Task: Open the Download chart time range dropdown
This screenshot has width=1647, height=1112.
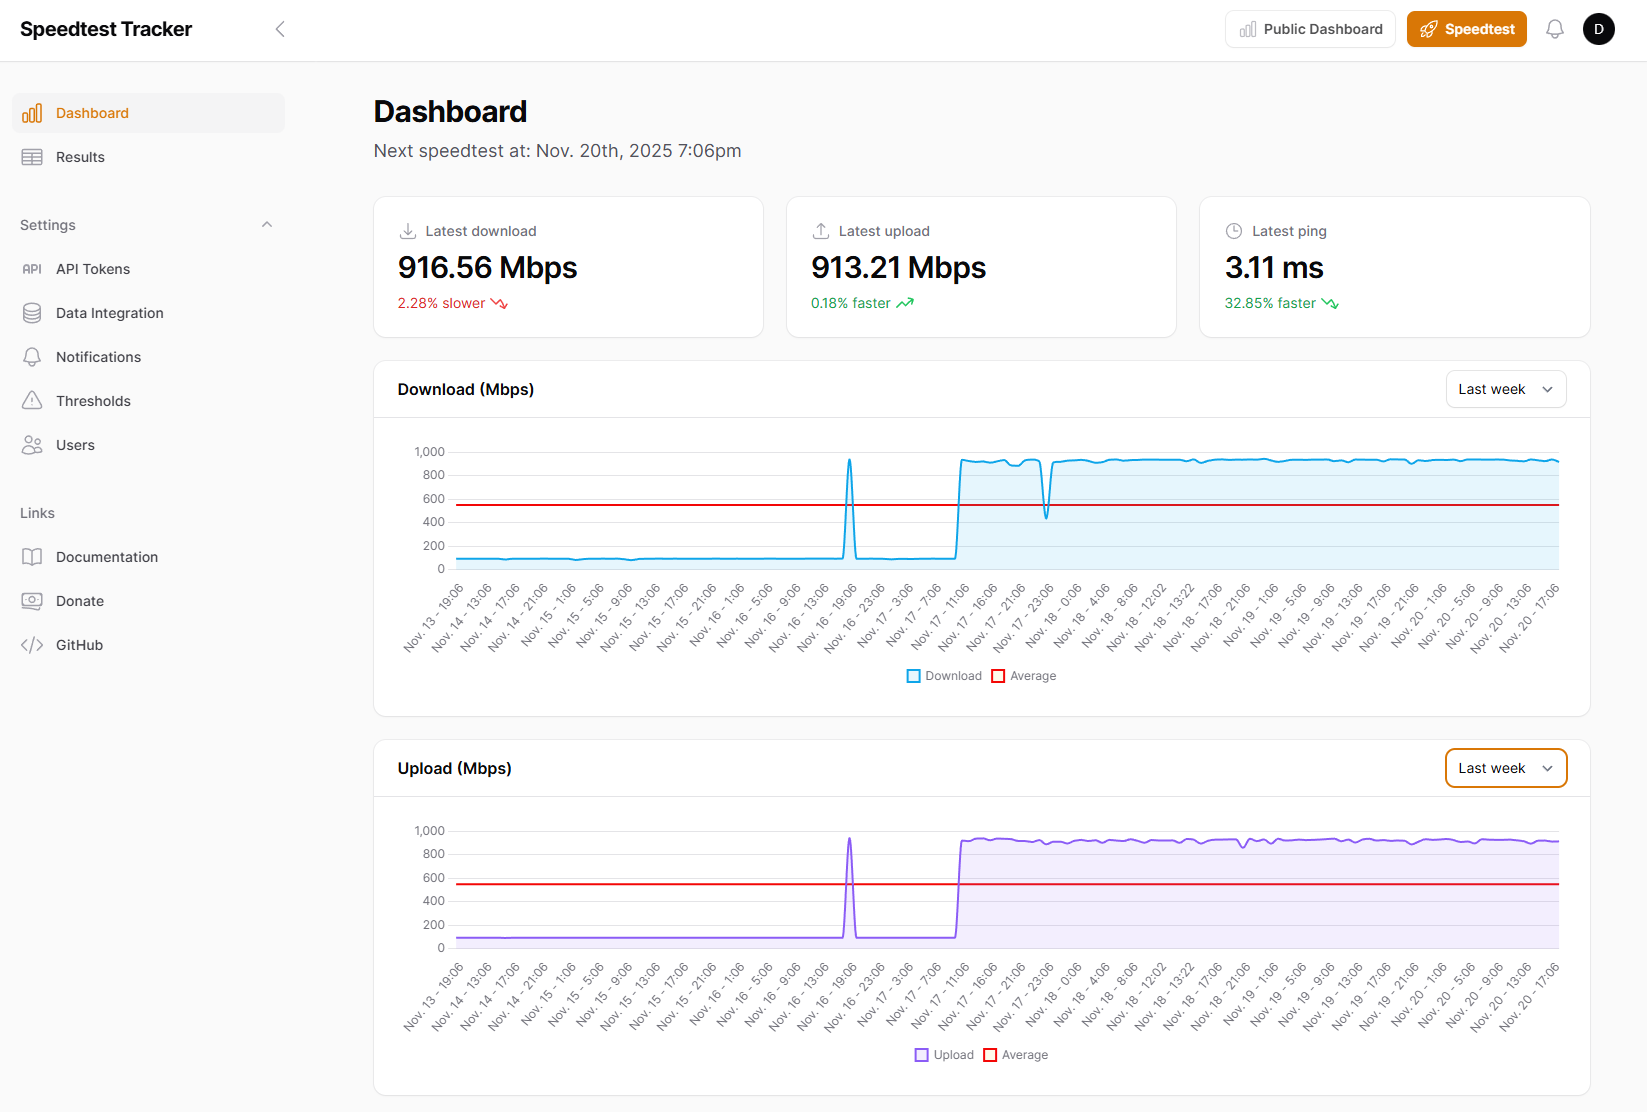Action: click(1506, 389)
